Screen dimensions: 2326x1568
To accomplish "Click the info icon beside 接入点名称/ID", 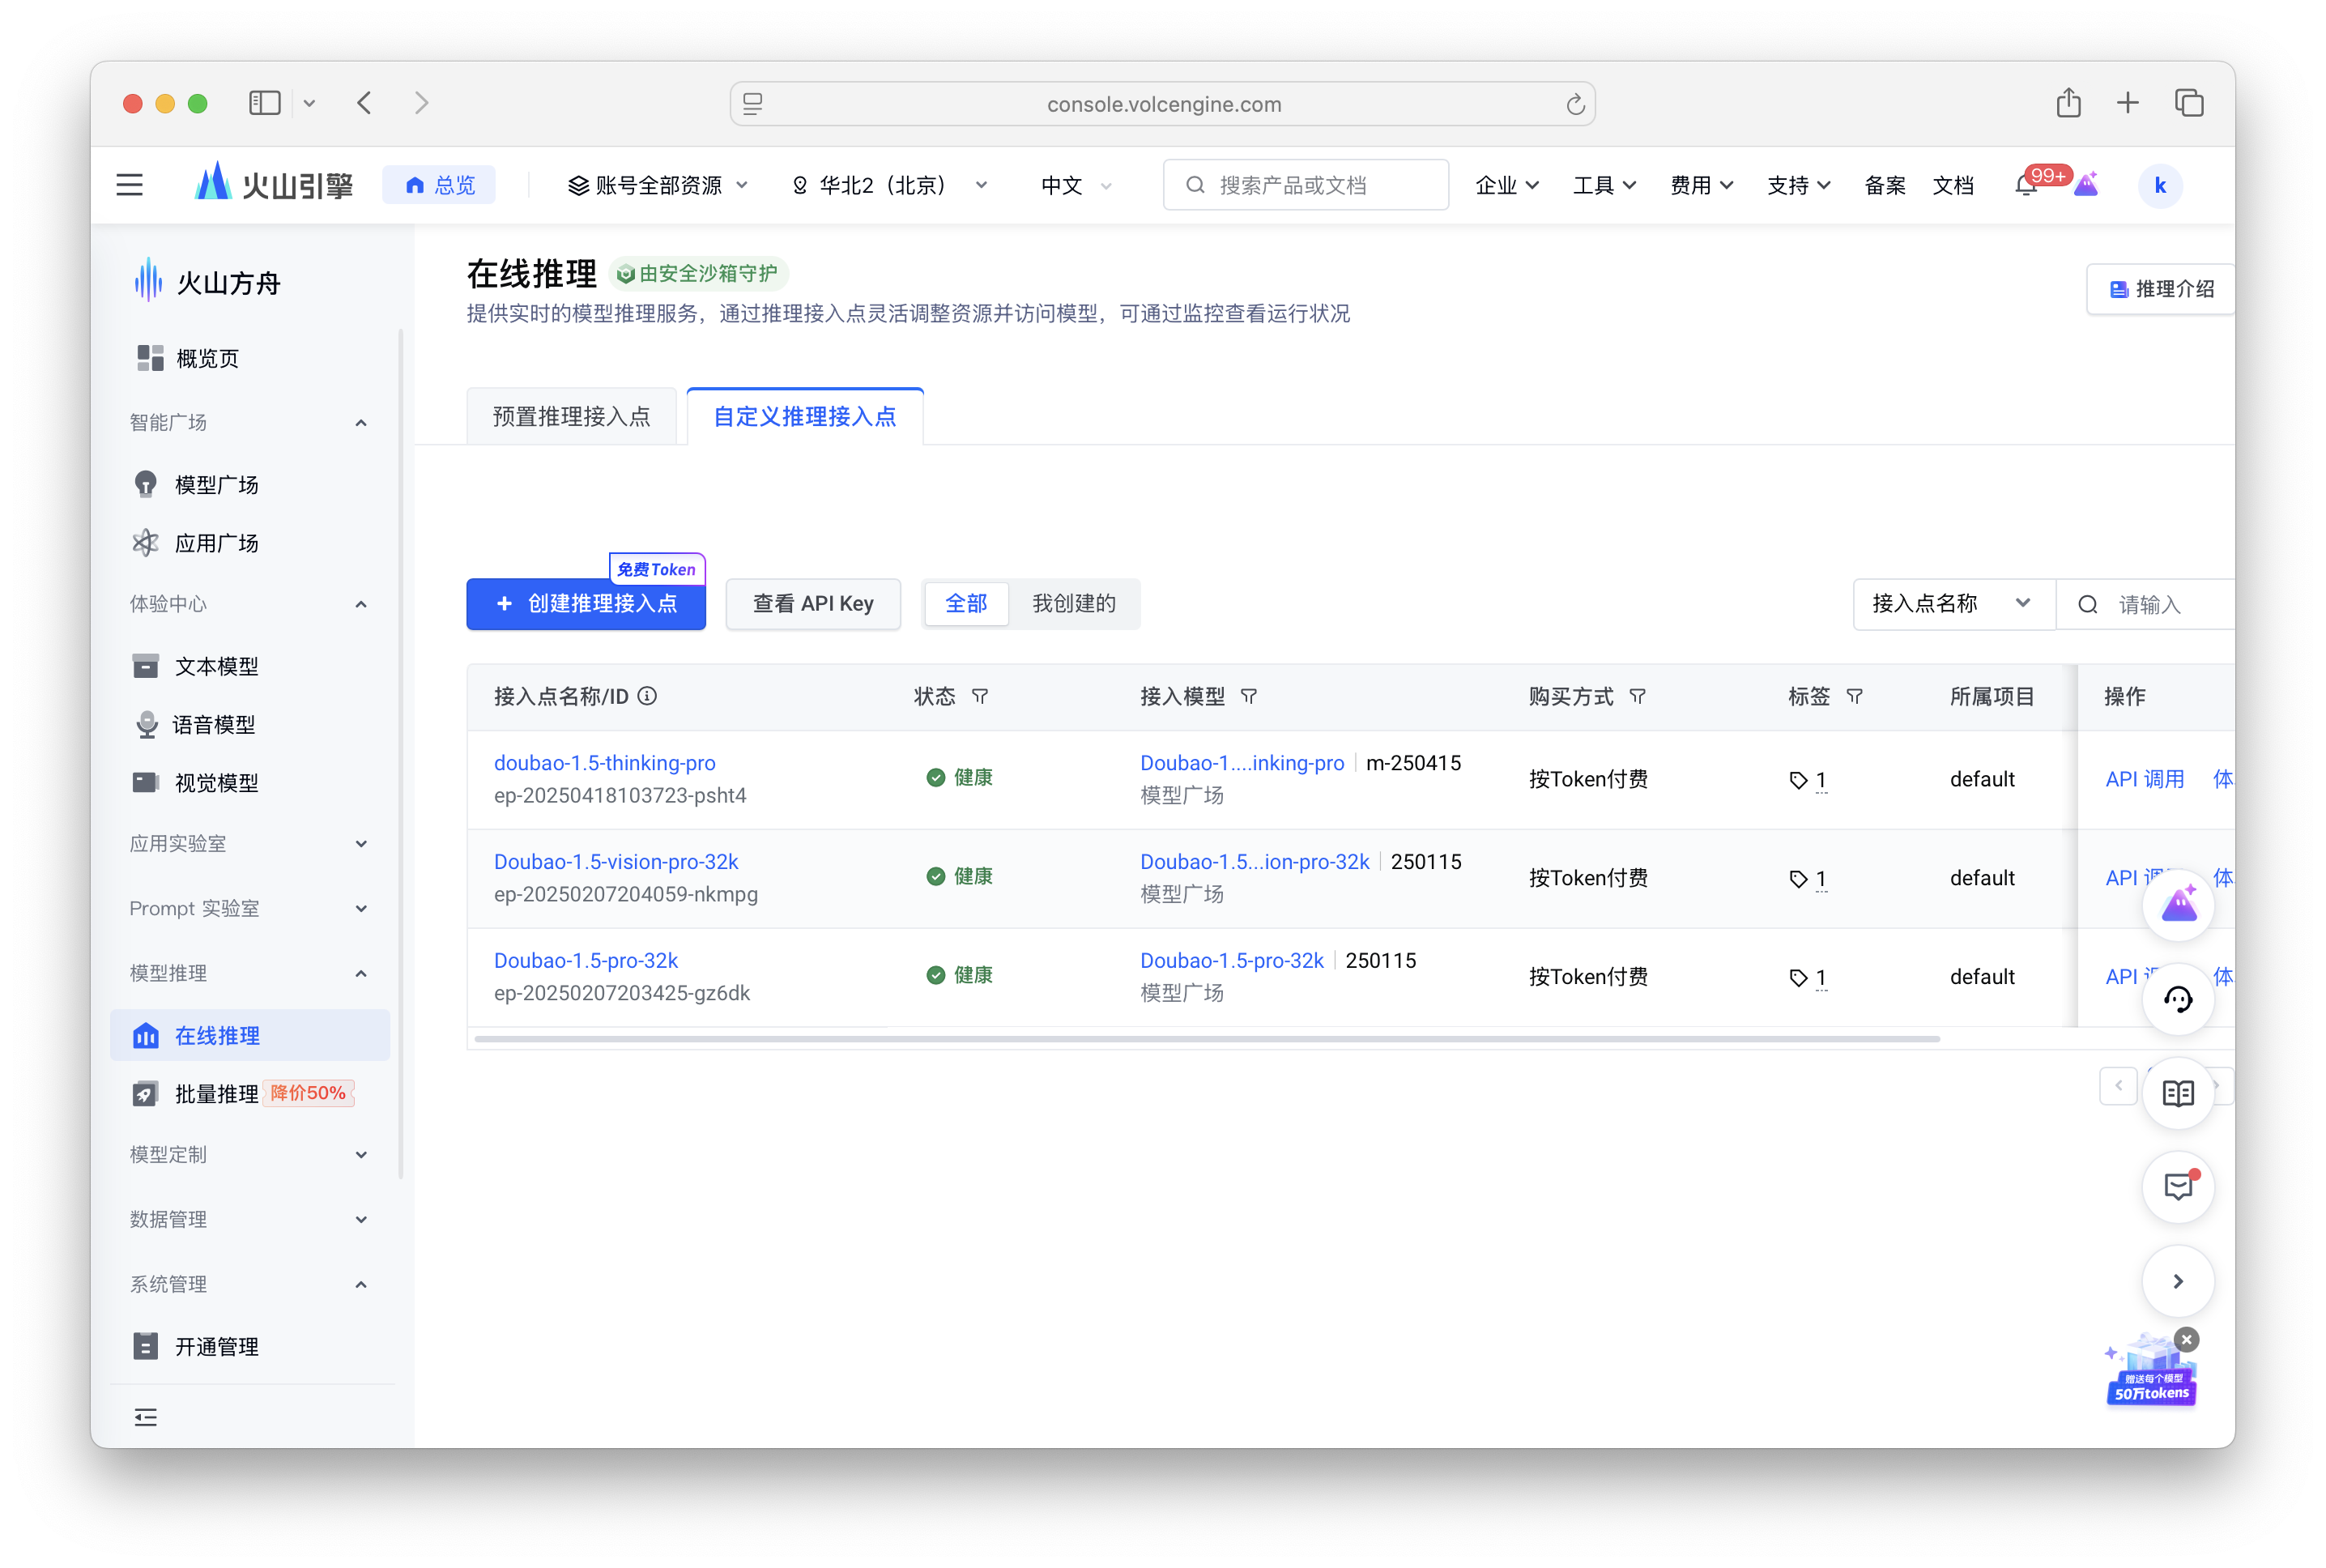I will click(648, 696).
